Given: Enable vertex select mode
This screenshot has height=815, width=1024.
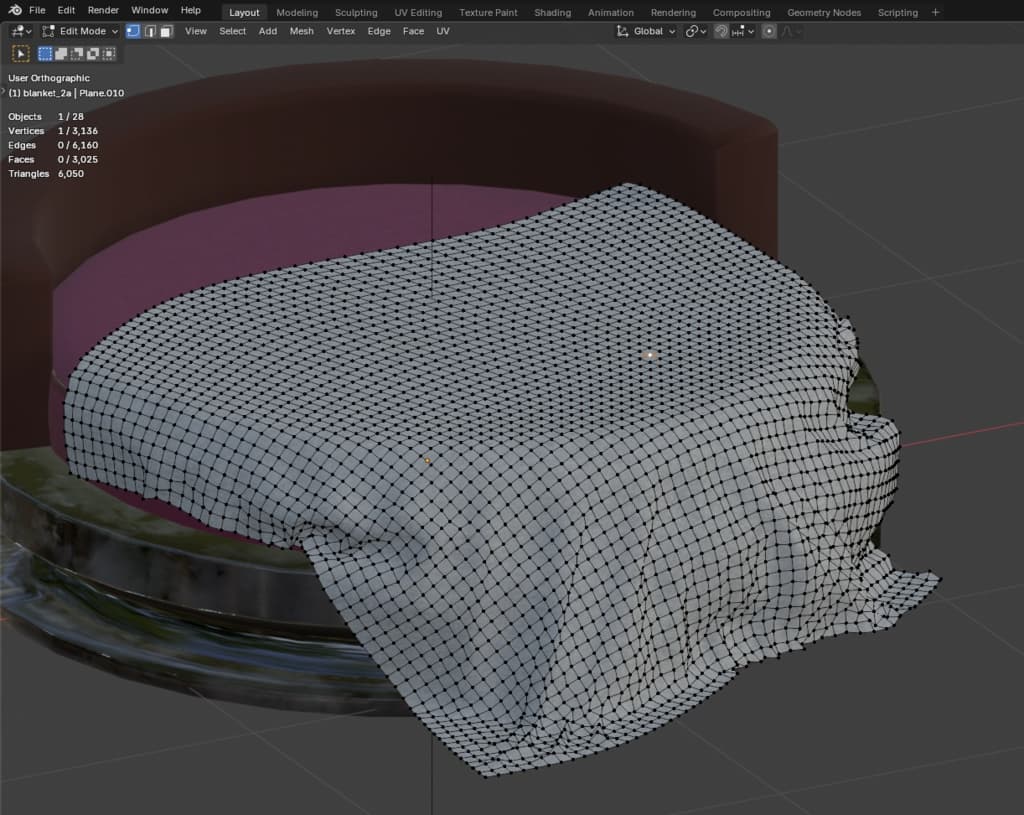Looking at the screenshot, I should [133, 31].
